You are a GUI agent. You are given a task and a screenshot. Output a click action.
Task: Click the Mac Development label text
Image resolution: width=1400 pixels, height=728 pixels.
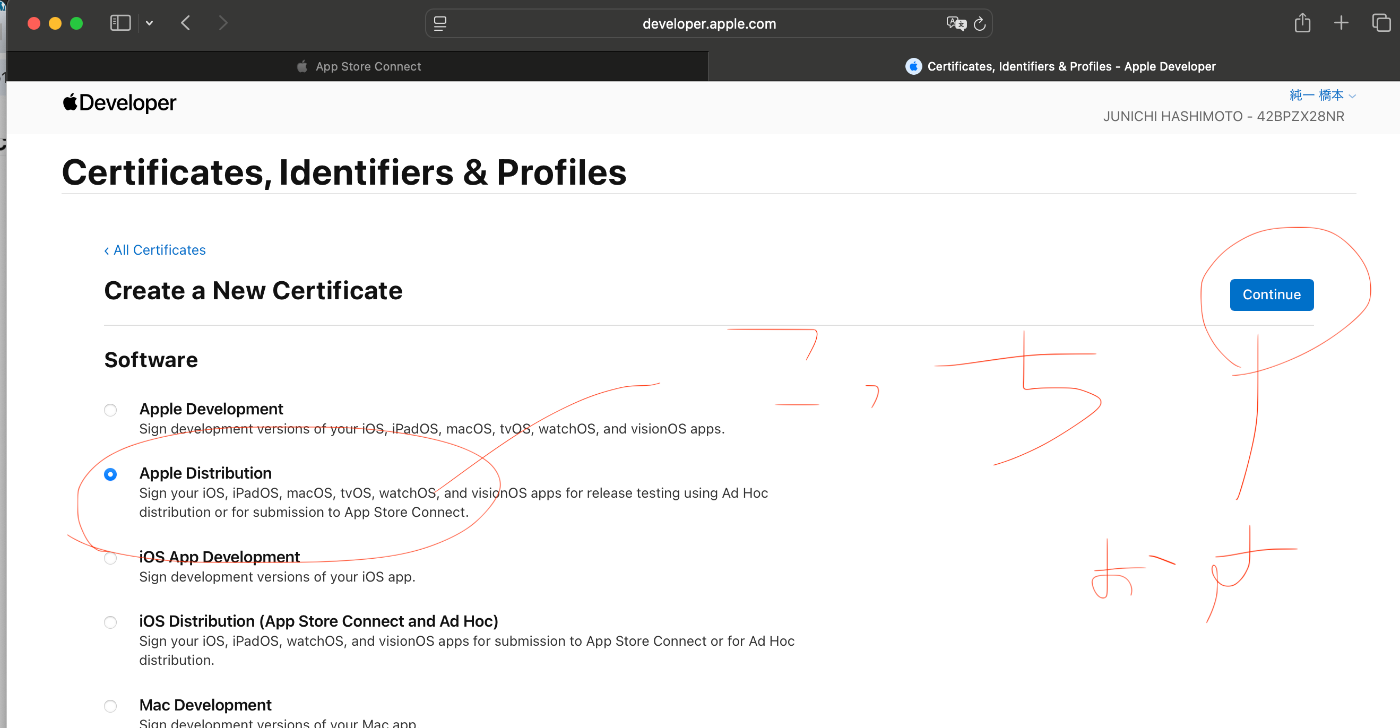click(205, 705)
